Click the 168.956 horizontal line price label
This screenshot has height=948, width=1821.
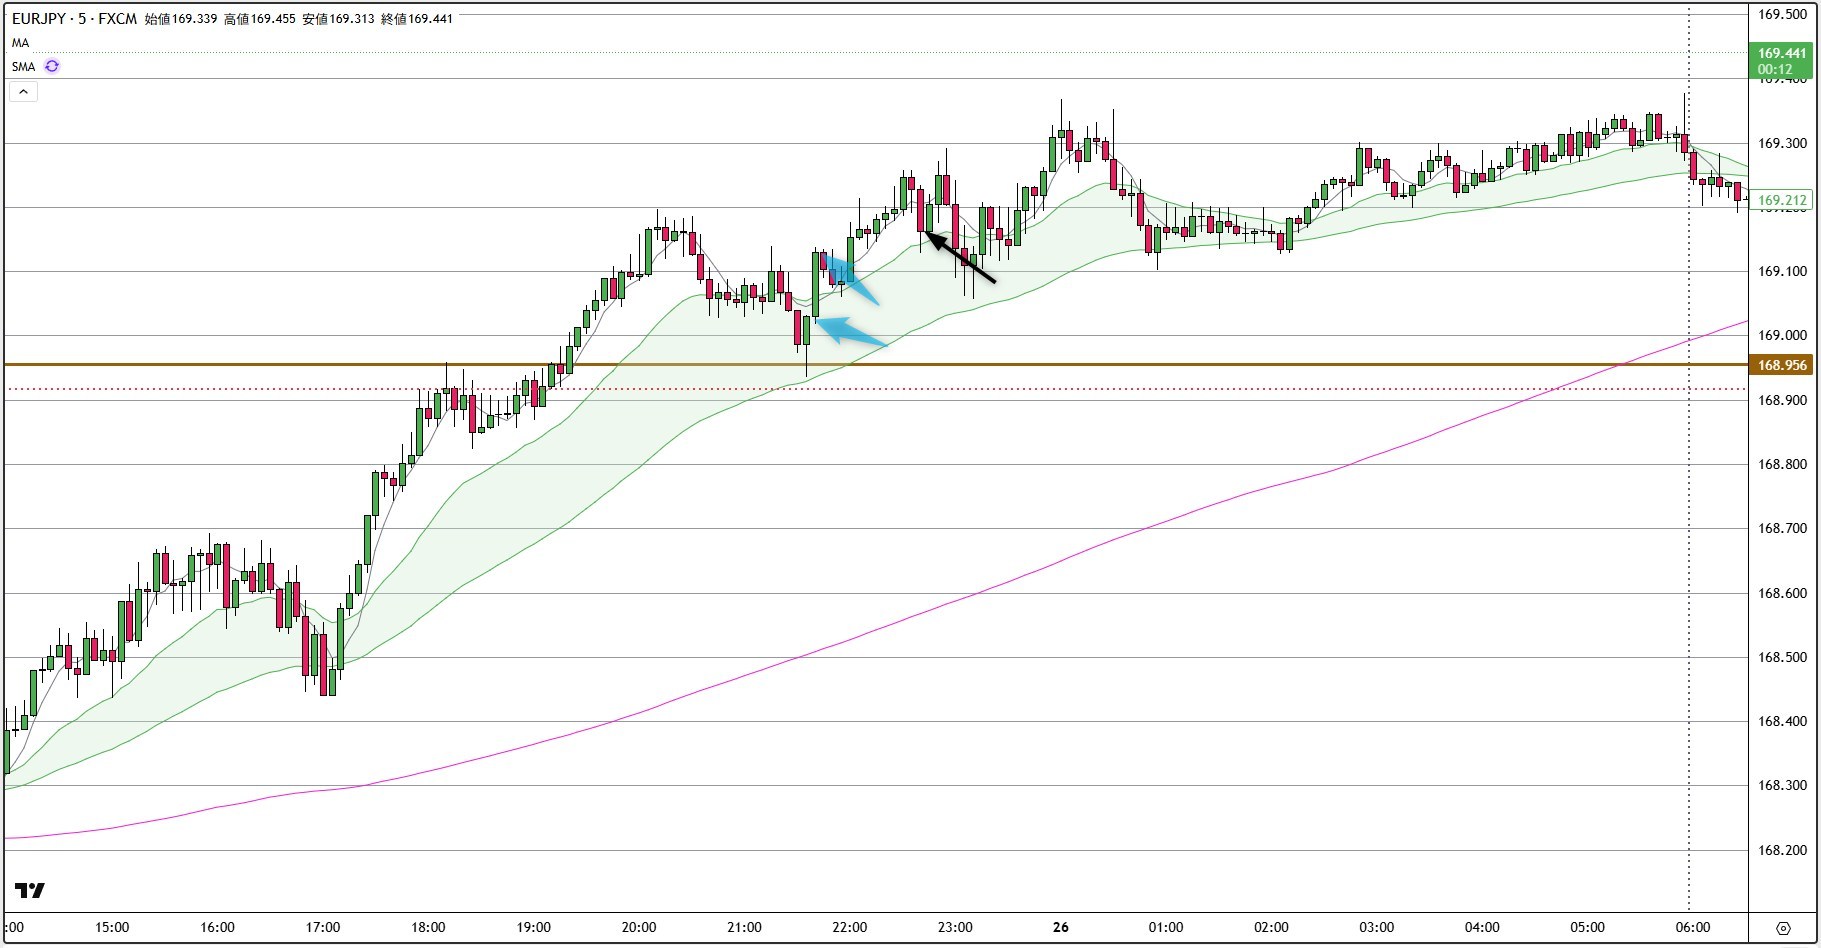[1782, 365]
